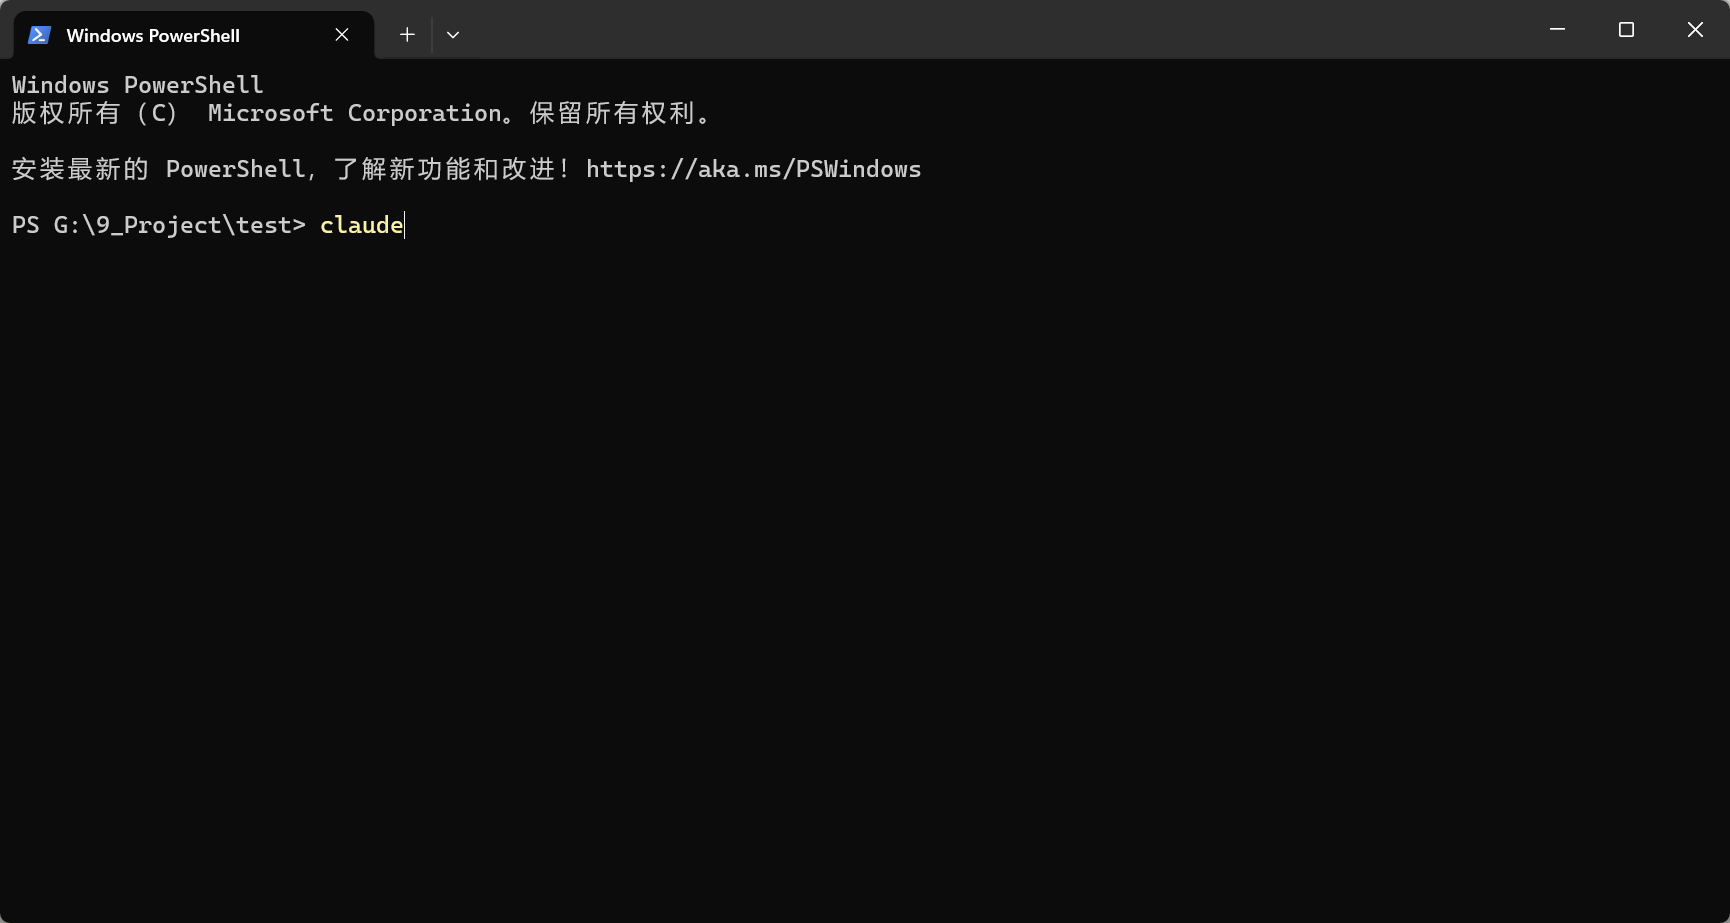
Task: Click the typed command "claude"
Action: (x=361, y=225)
